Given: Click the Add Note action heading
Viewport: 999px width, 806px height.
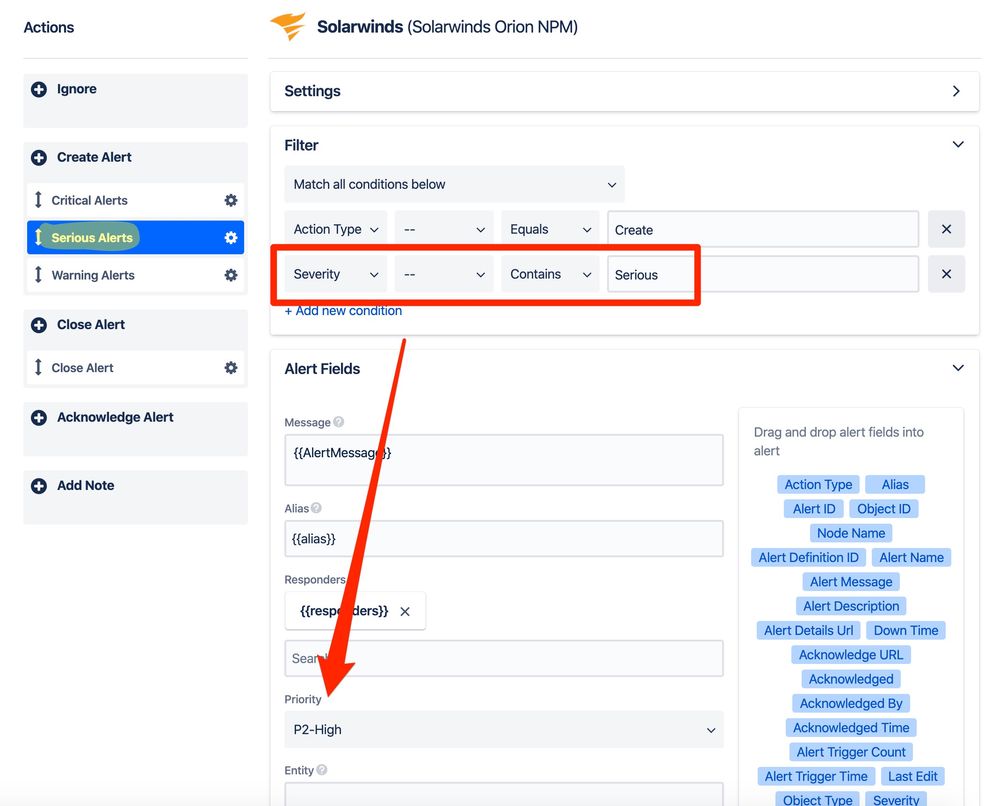Looking at the screenshot, I should 85,486.
